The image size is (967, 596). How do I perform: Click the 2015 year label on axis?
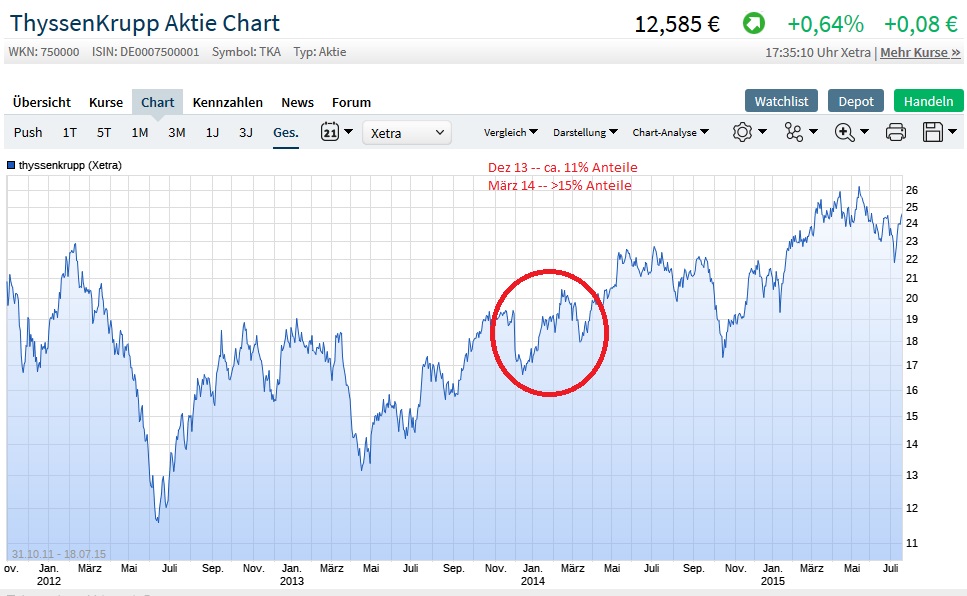772,581
